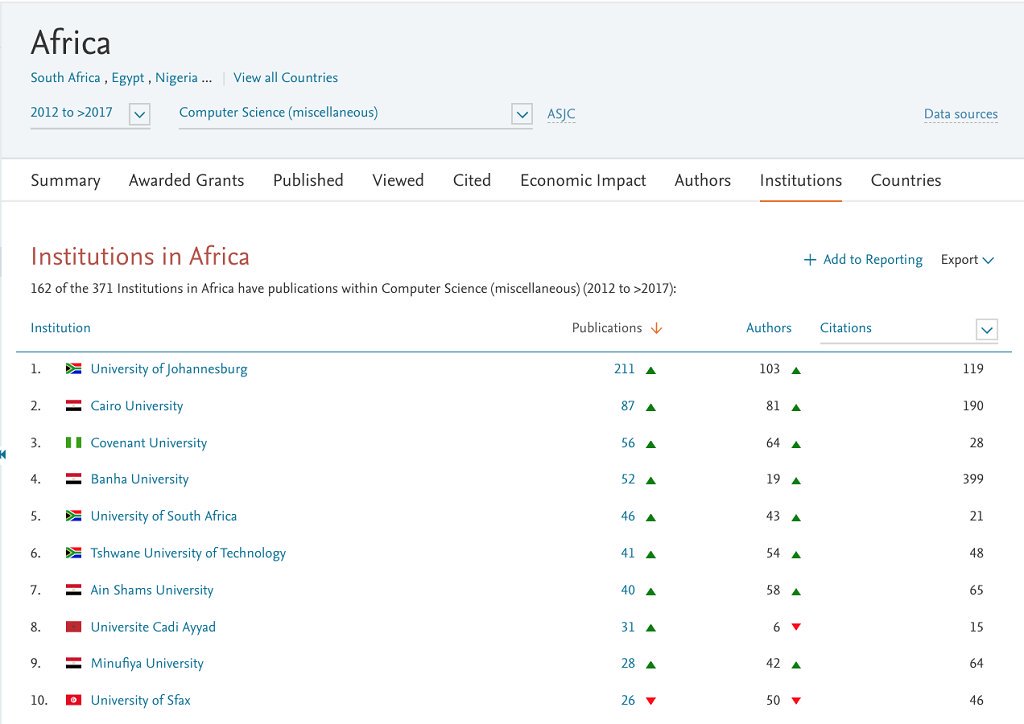This screenshot has width=1024, height=724.
Task: Click the green up-trend arrow beside 211 publications
Action: click(650, 370)
